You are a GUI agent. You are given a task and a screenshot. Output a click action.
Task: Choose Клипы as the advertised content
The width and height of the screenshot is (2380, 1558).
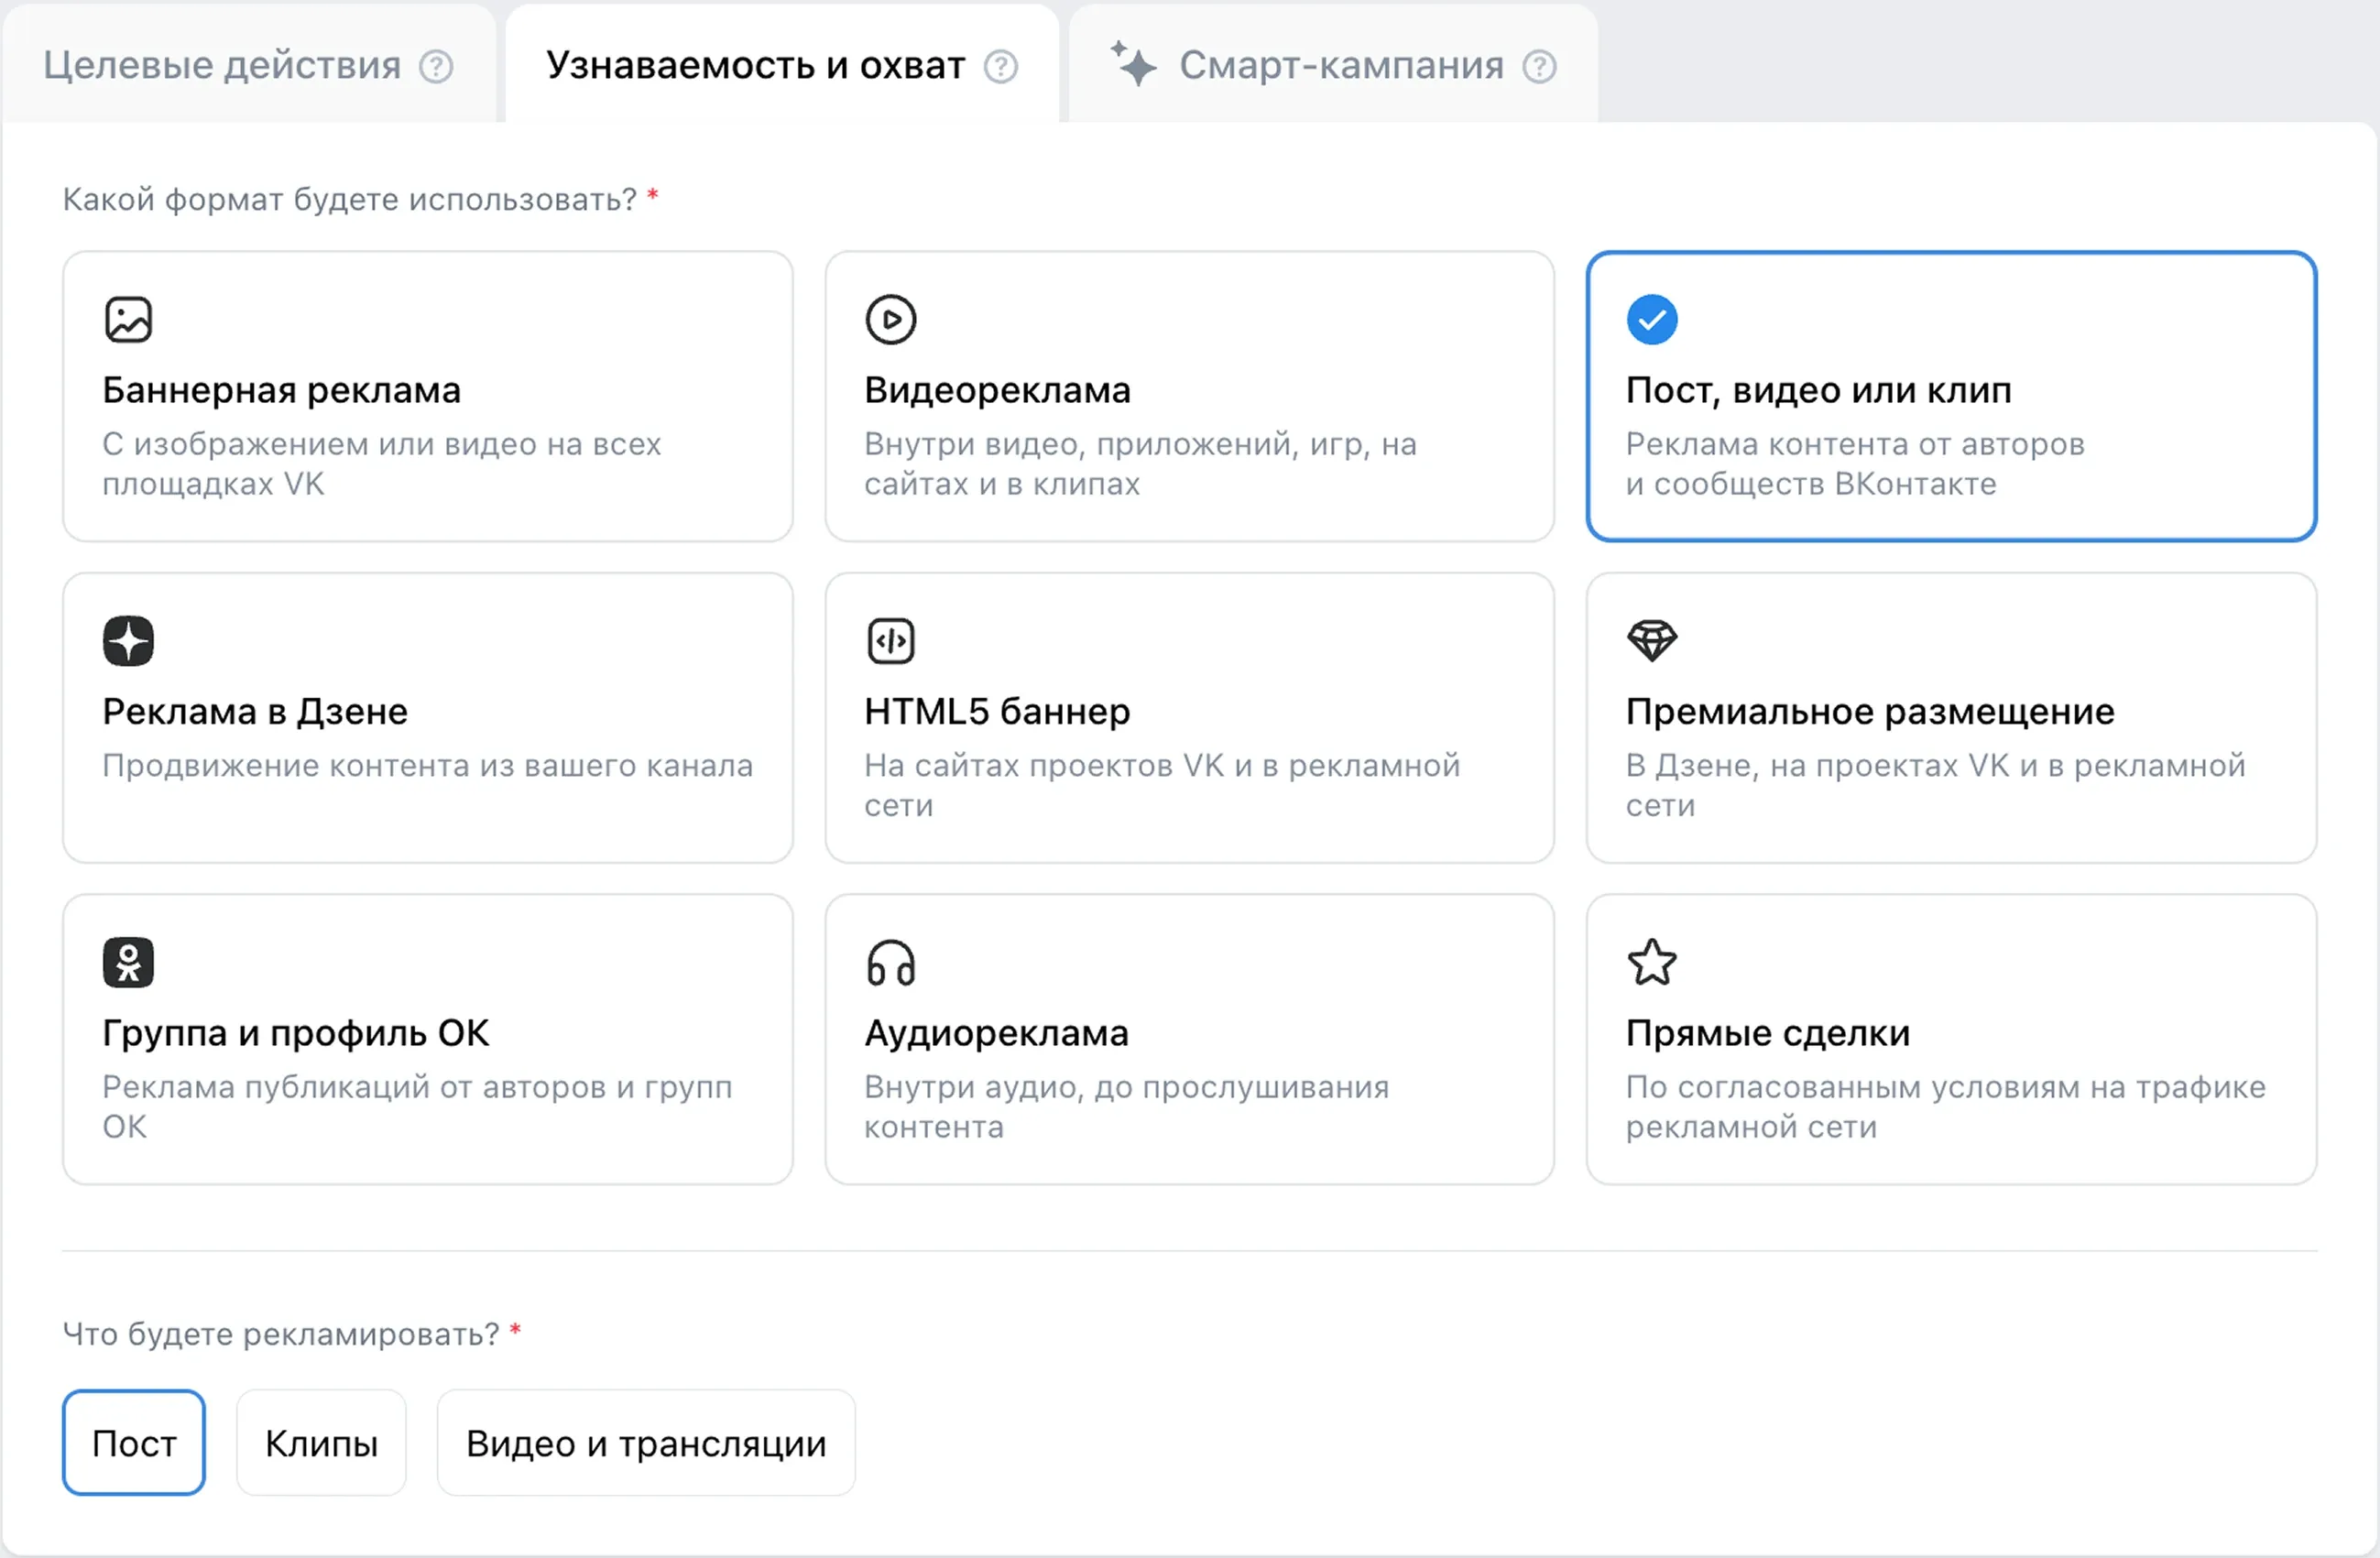click(321, 1443)
